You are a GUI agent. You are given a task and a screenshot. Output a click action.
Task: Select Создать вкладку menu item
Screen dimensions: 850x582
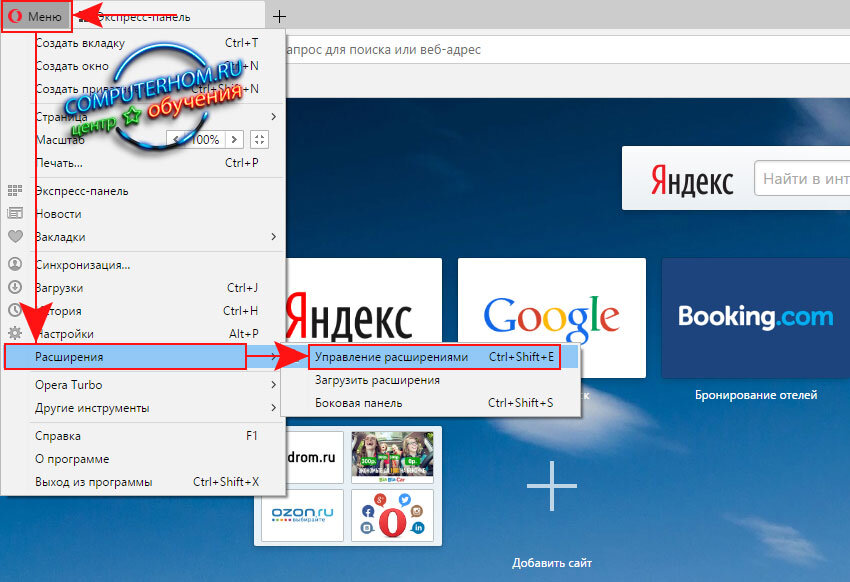[143, 43]
